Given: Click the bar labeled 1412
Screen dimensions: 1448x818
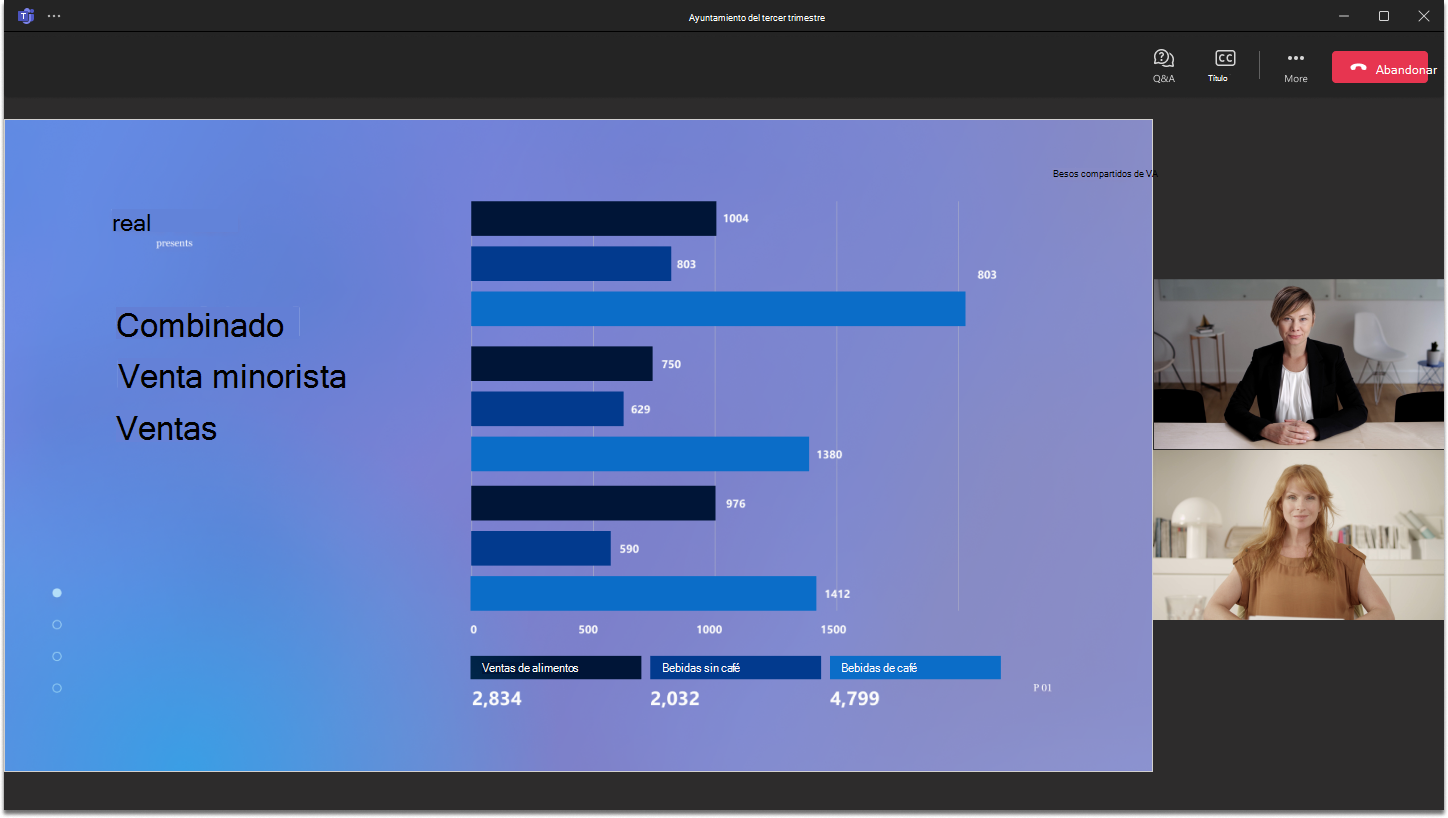Looking at the screenshot, I should [x=643, y=594].
